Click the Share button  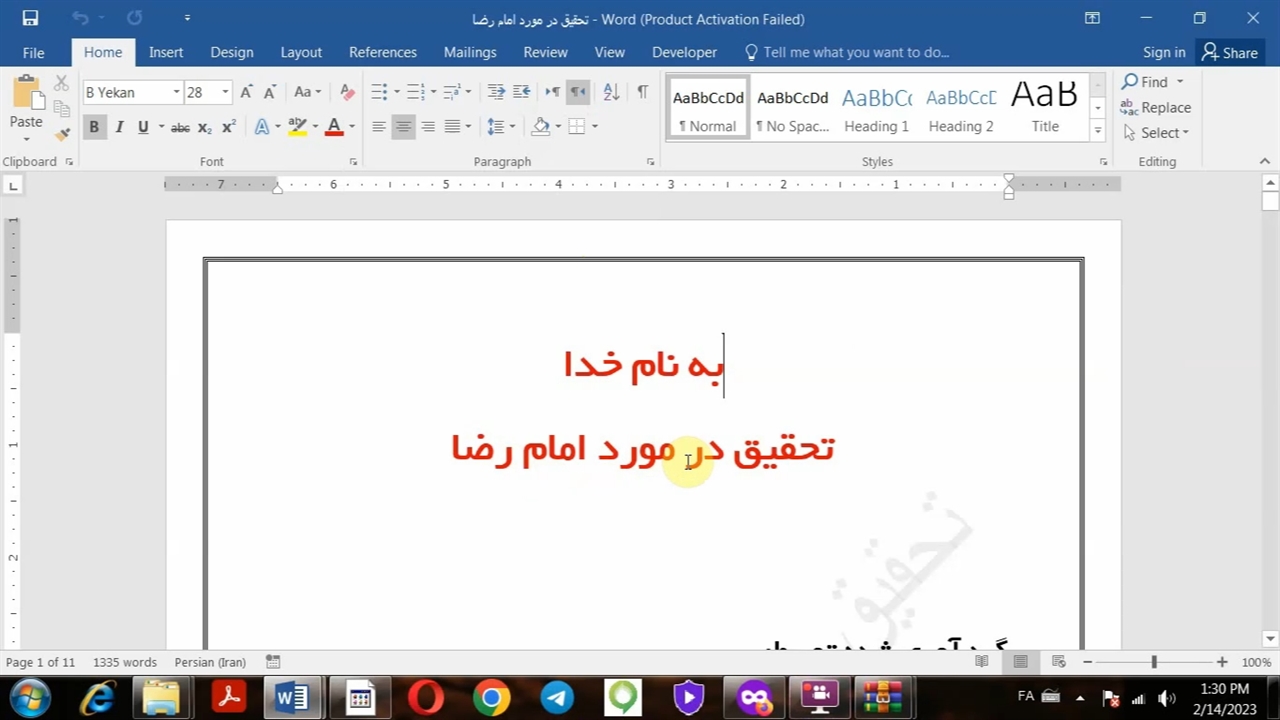(x=1229, y=52)
